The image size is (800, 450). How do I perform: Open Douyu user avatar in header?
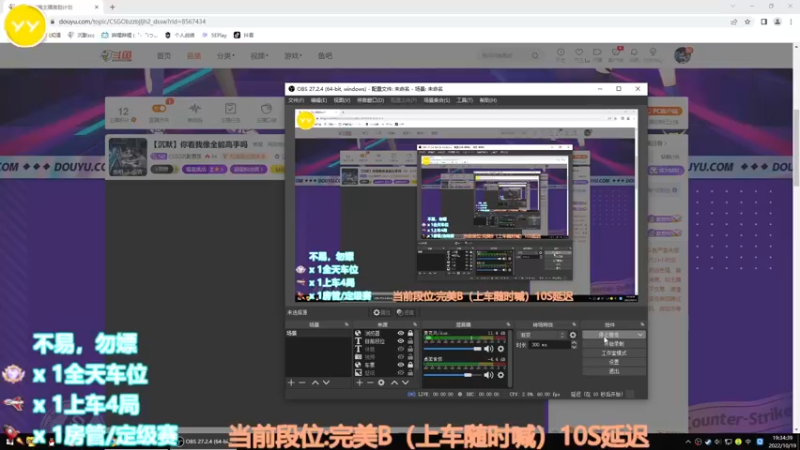point(682,55)
